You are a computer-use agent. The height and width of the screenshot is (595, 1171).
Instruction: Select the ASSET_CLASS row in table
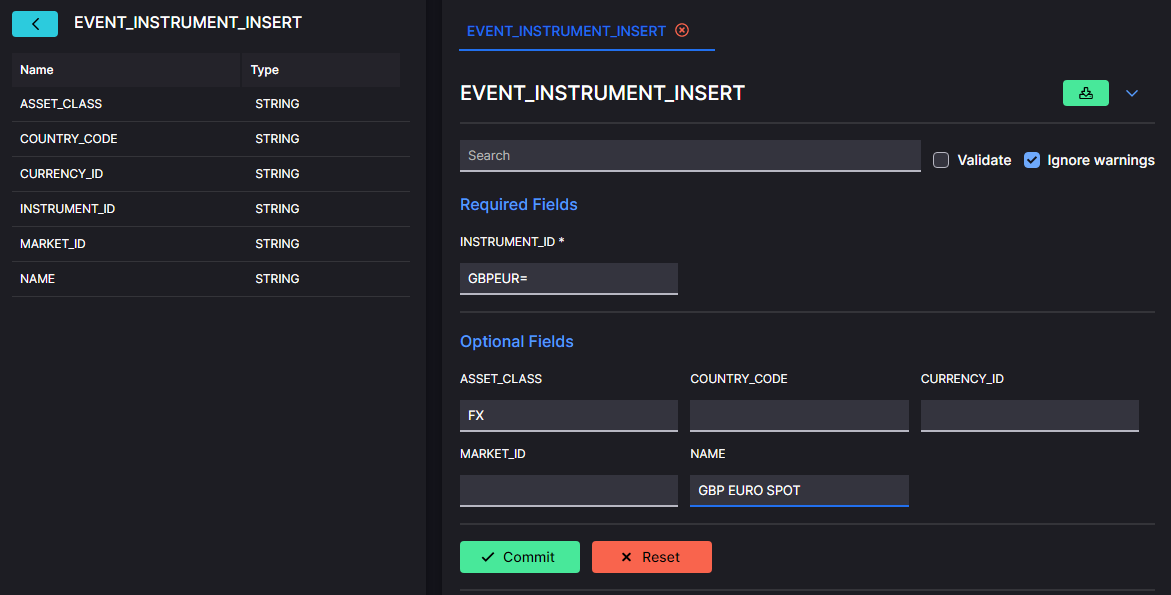(211, 104)
